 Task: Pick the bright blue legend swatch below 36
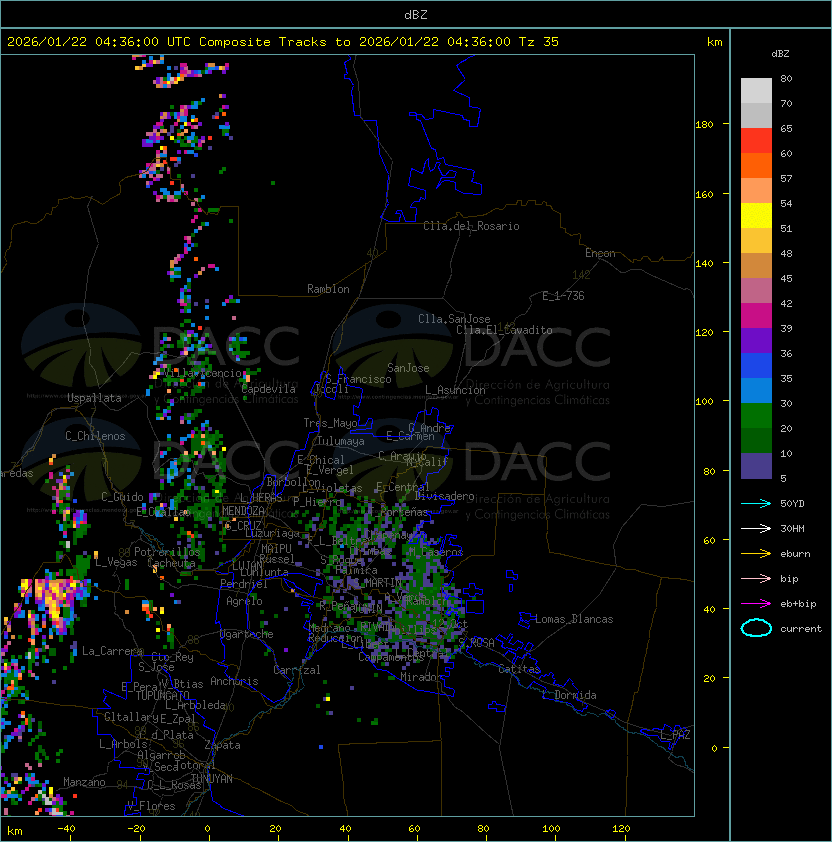[x=756, y=366]
